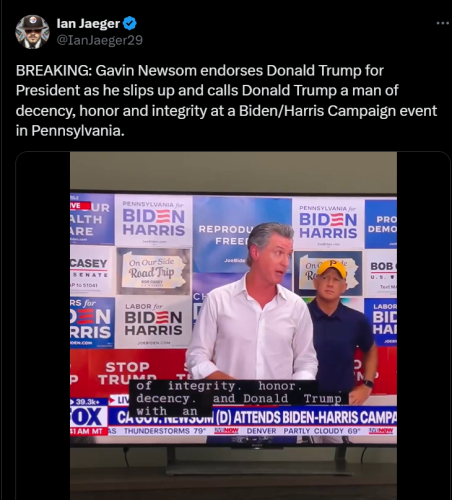Click the tweet text starting with BREAKING
This screenshot has height=500, width=452.
226,100
